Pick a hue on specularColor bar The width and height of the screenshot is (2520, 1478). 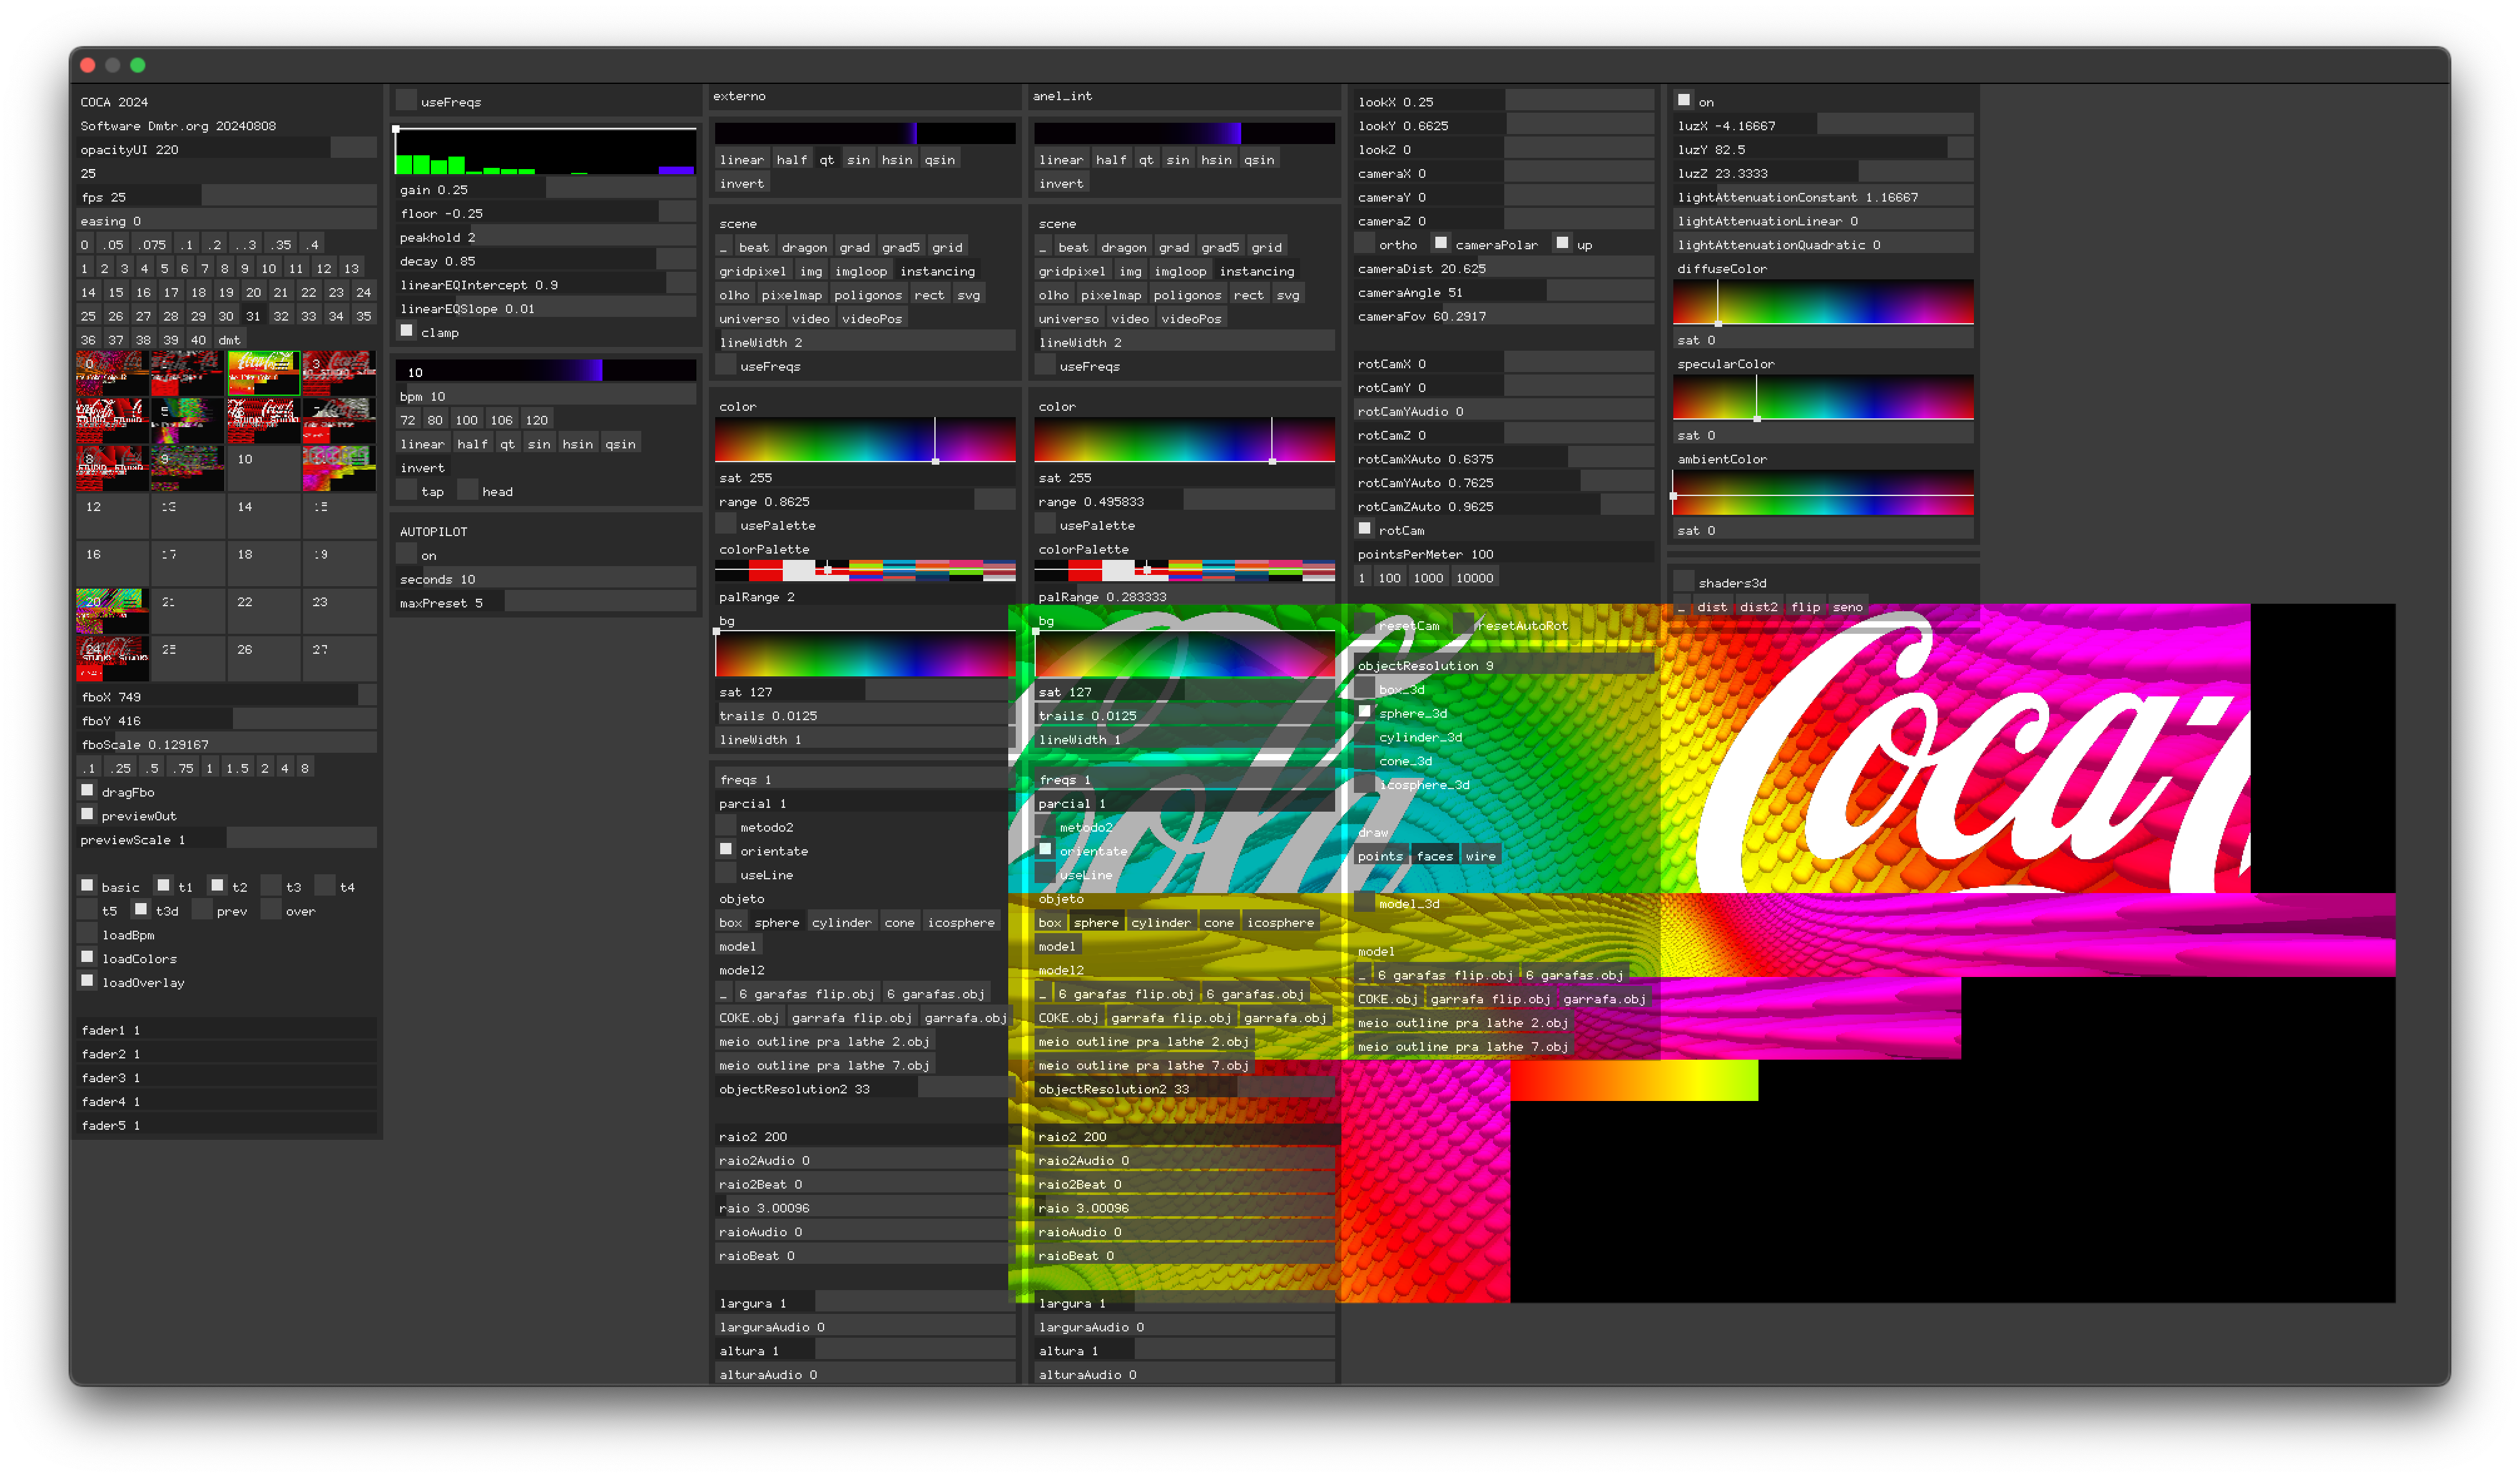click(1823, 397)
